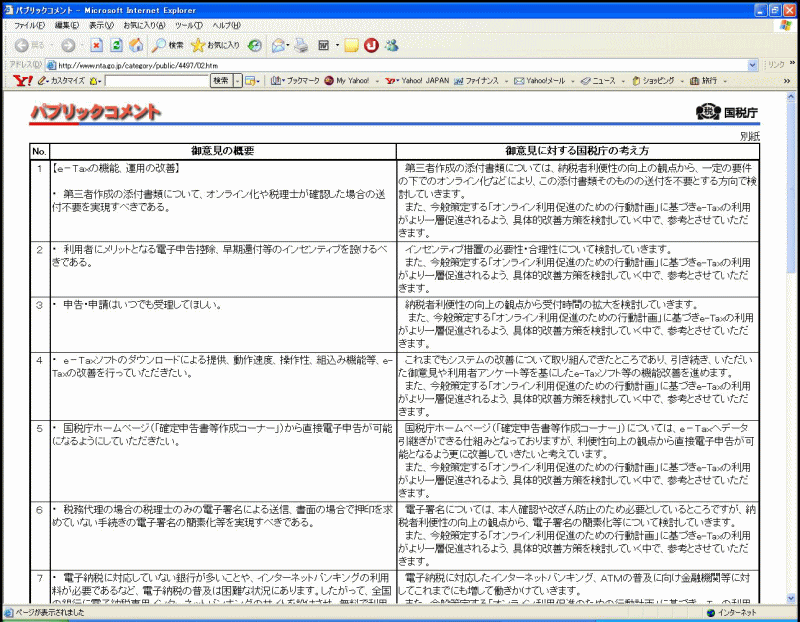800x622 pixels.
Task: Click the 国税庁 logo on the page
Action: pyautogui.click(x=727, y=112)
